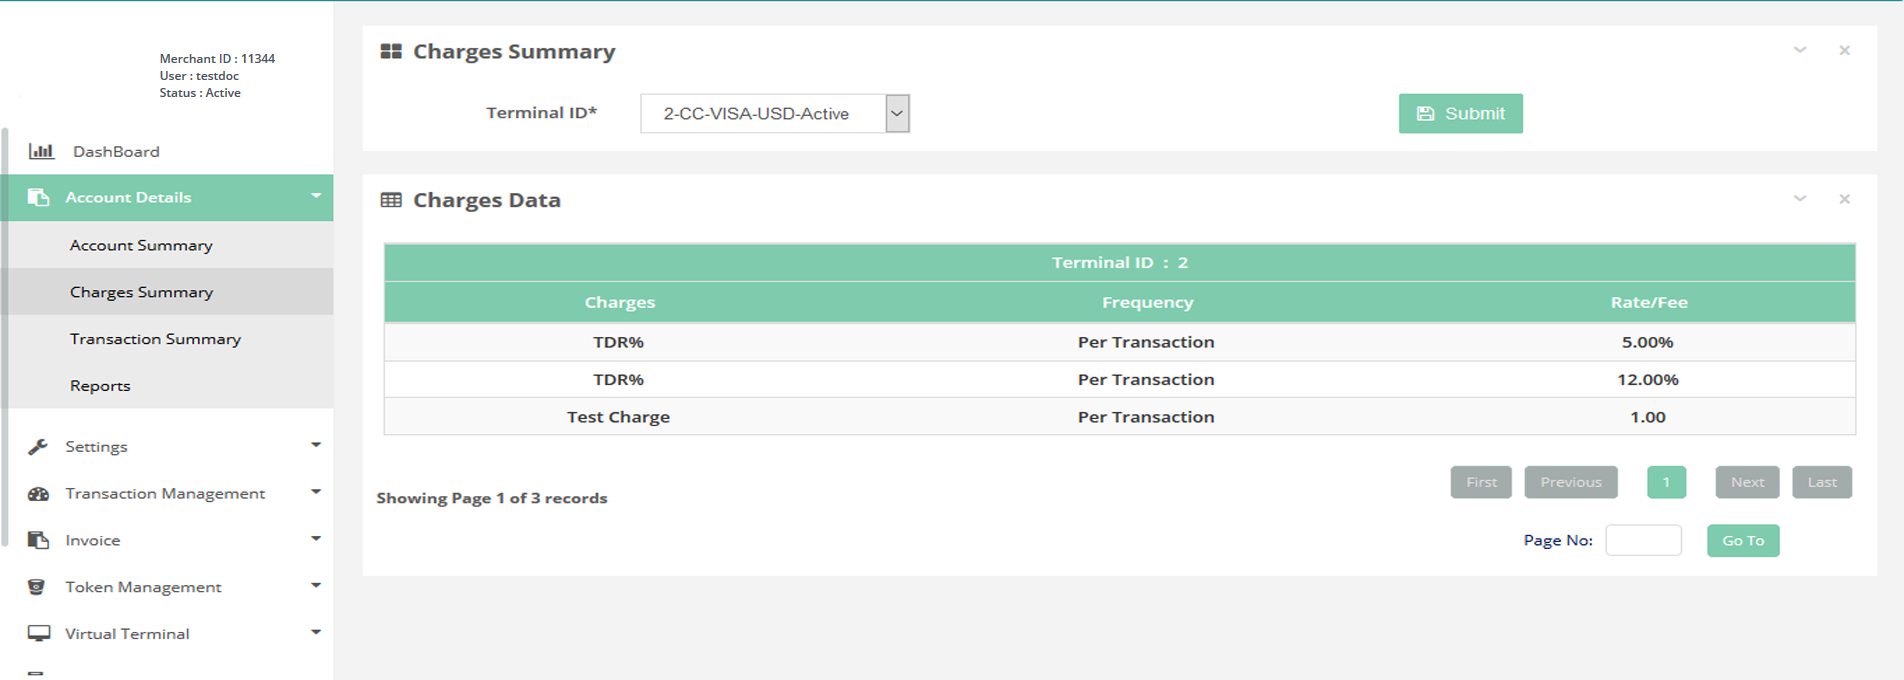Collapse the Account Details section
This screenshot has width=1904, height=680.
coord(316,196)
